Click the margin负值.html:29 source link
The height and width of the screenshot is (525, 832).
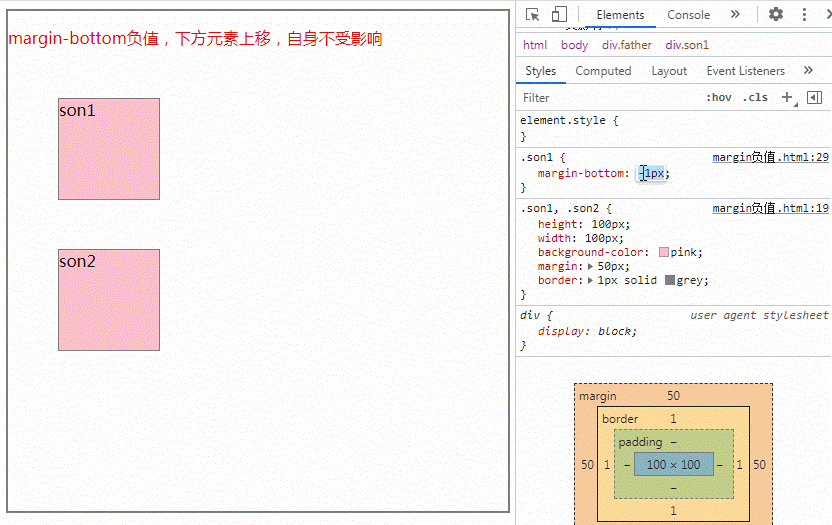[x=770, y=158]
